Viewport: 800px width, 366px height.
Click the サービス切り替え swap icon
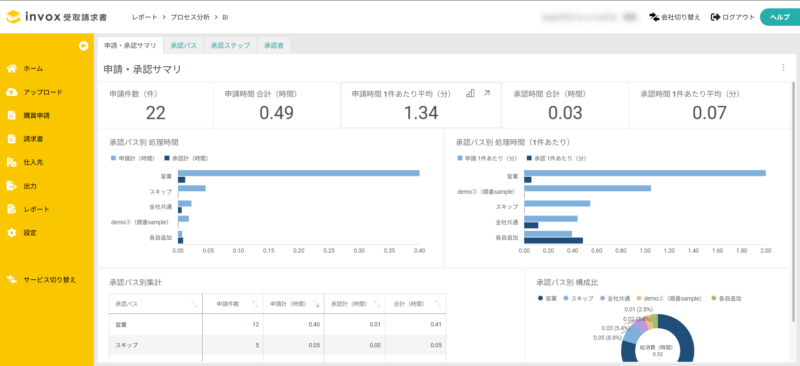pos(12,279)
